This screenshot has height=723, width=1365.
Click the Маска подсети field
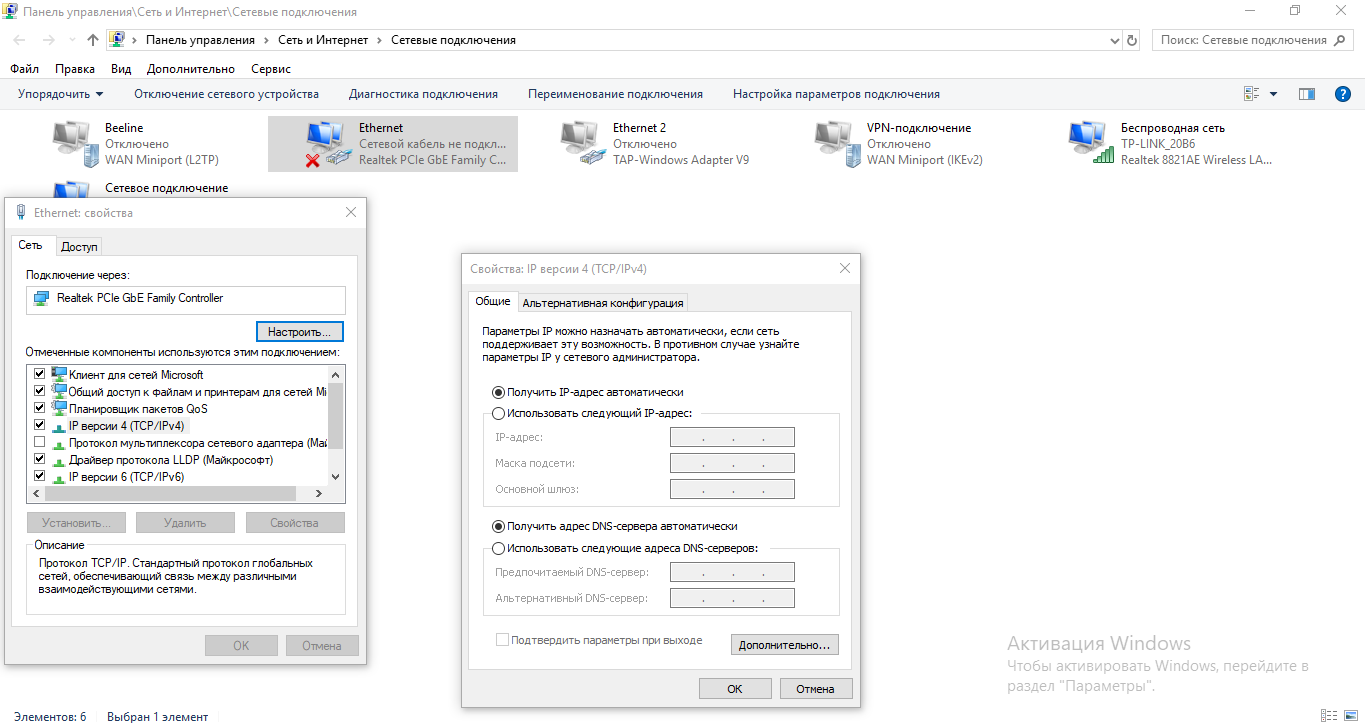tap(732, 463)
